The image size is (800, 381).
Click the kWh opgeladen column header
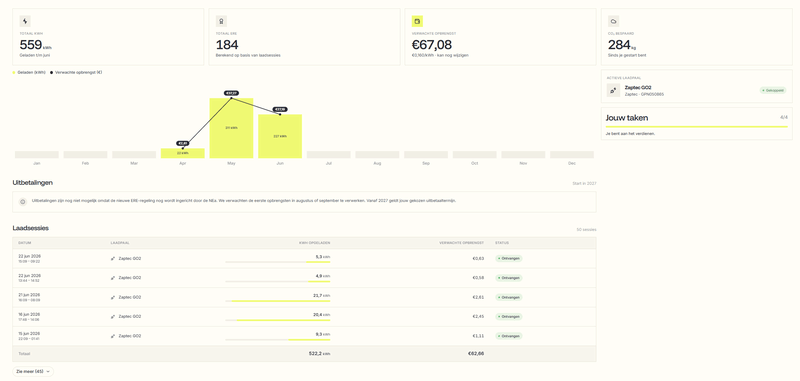[x=314, y=243]
